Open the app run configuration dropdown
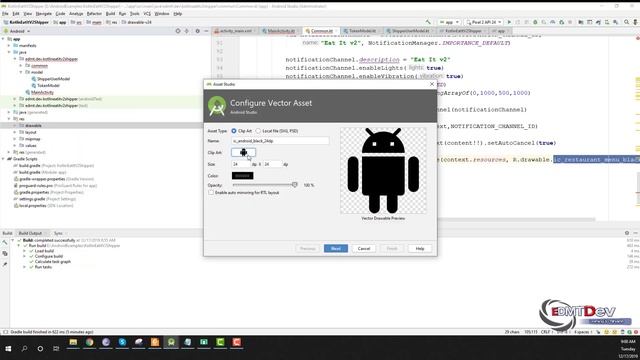Screen dimensions: 640x360 (x=449, y=22)
